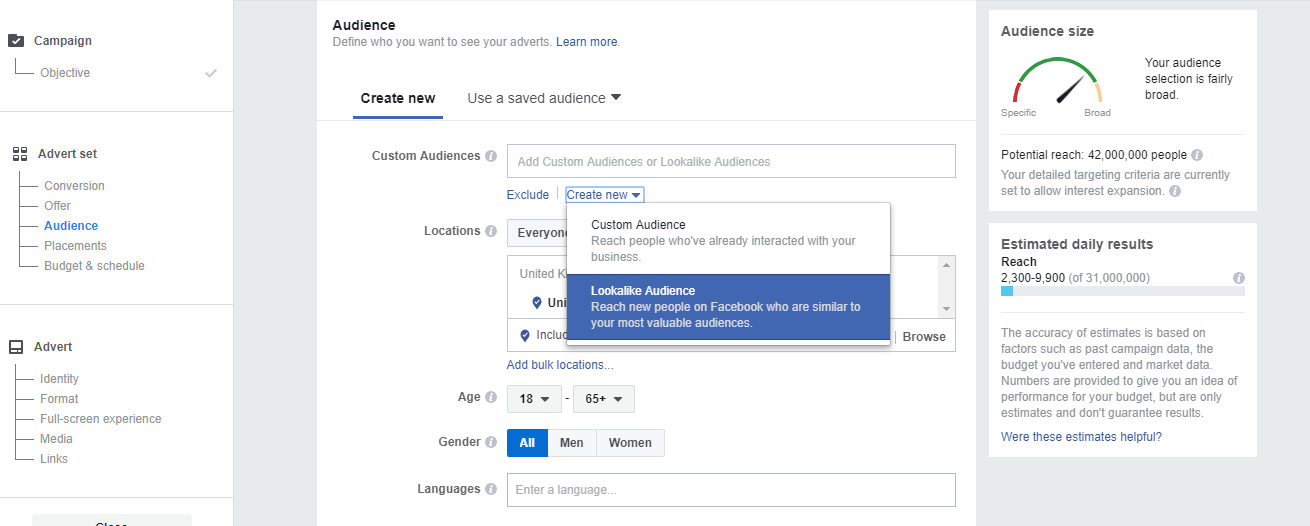Click Were these estimates helpful link
The width and height of the screenshot is (1310, 526).
1081,437
